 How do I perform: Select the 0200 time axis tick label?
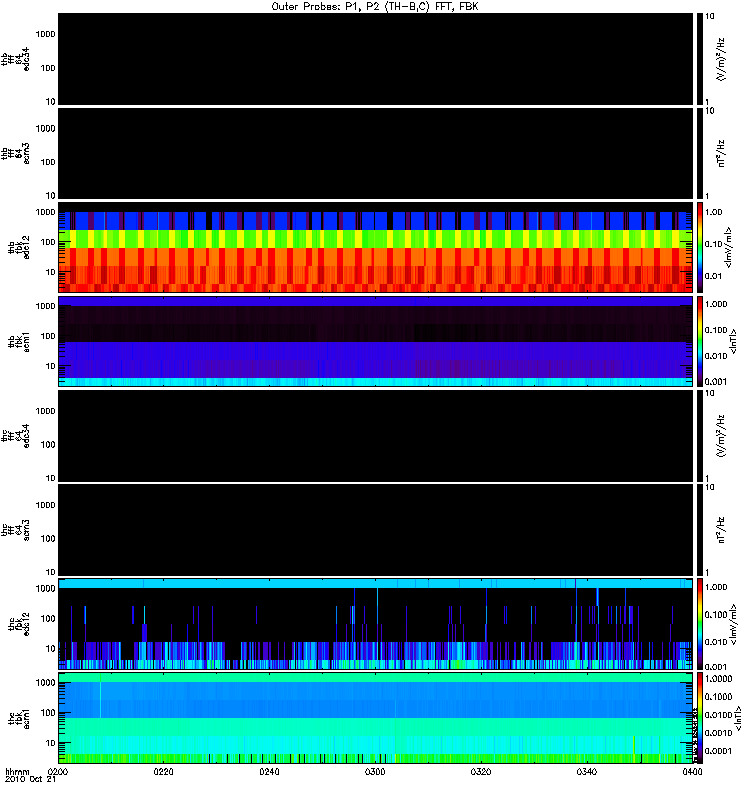pos(58,772)
